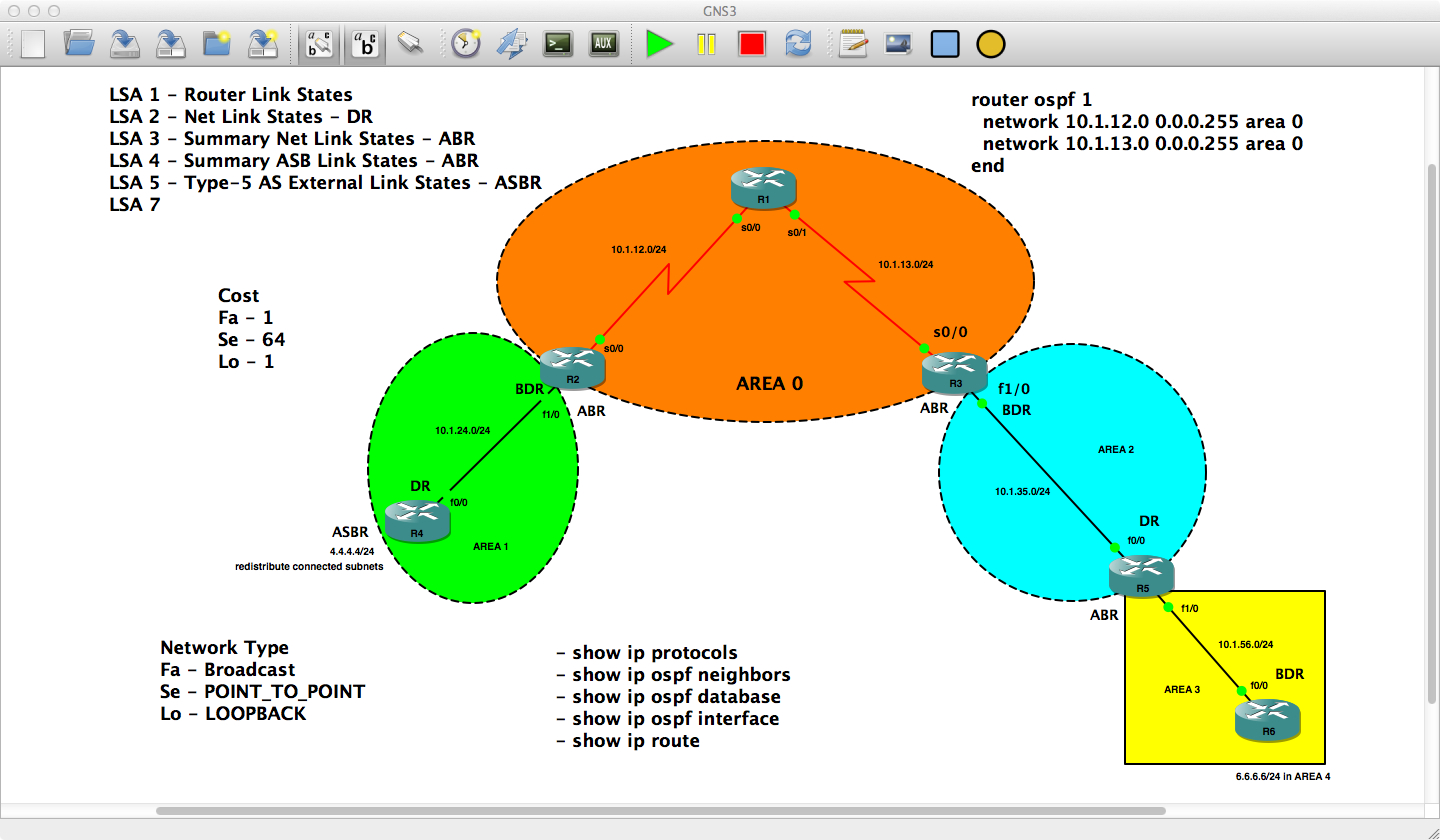
Task: Toggle the show interface labels icon
Action: tap(318, 43)
